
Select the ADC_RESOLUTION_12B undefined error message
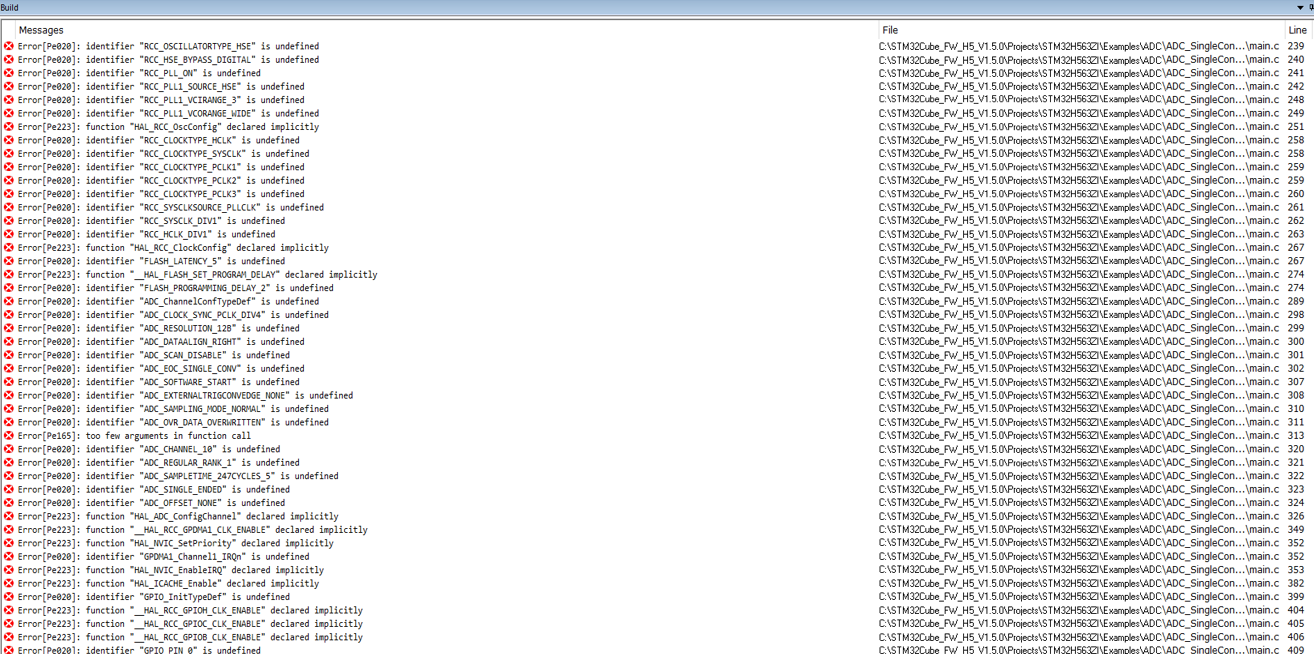[x=158, y=328]
